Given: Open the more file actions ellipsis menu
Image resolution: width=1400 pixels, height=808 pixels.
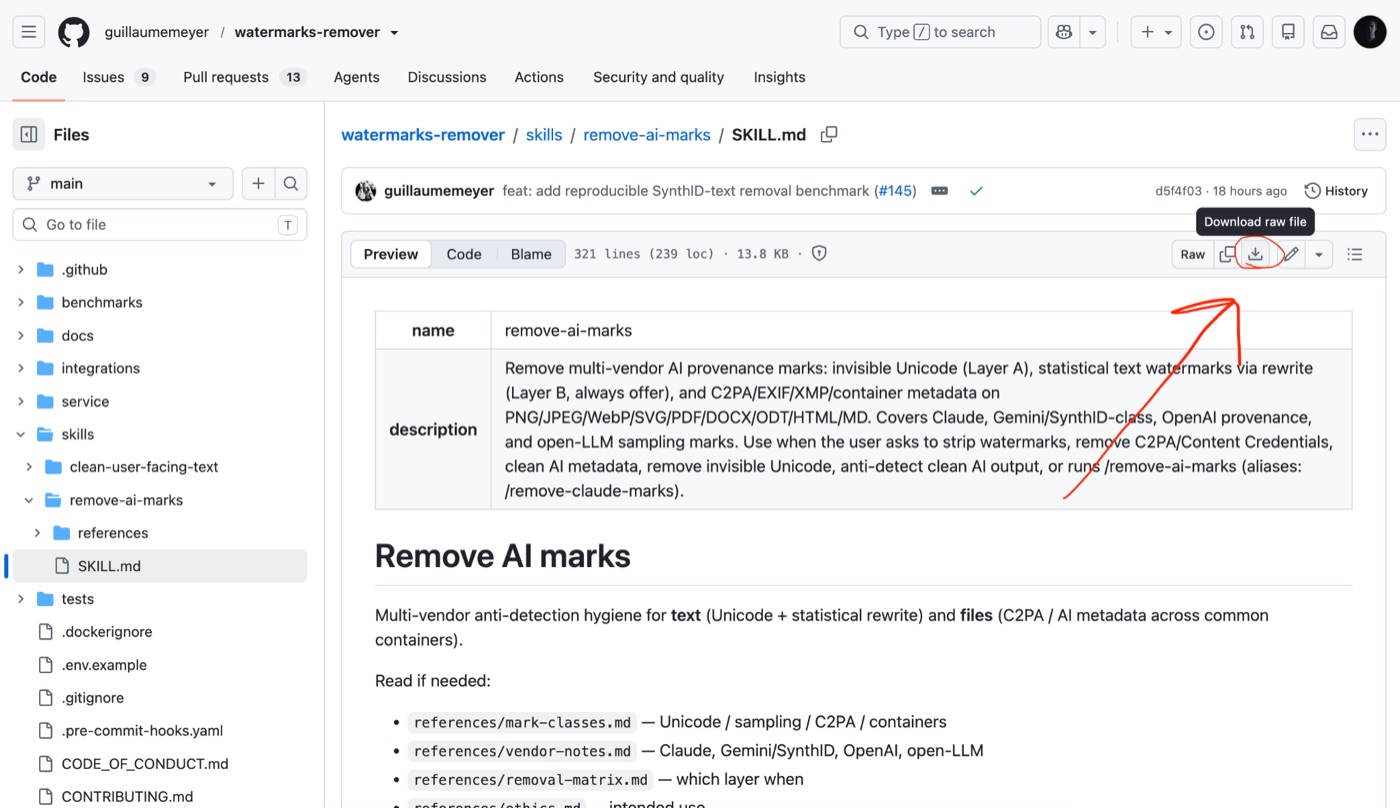Looking at the screenshot, I should pos(1370,134).
